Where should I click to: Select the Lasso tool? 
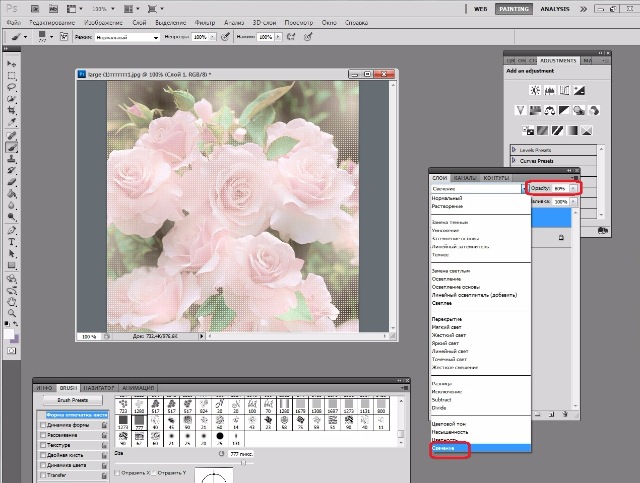(x=11, y=87)
